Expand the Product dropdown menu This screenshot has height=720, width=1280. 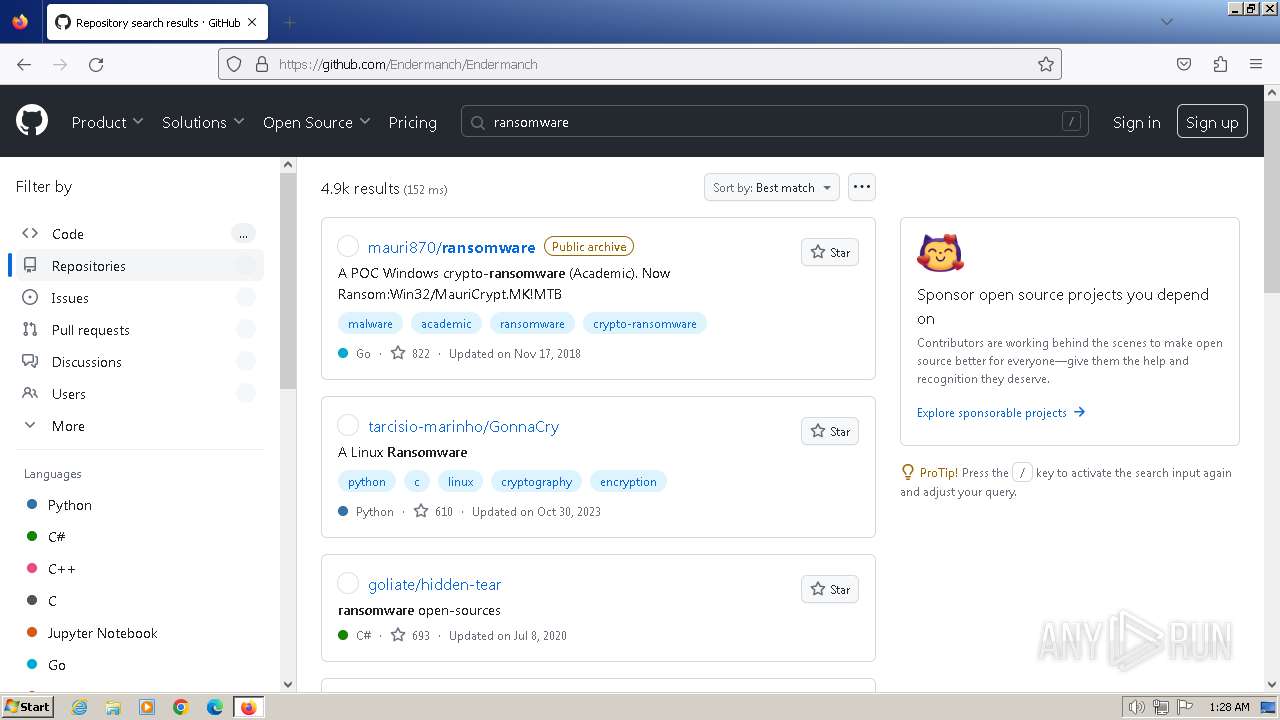(x=107, y=122)
